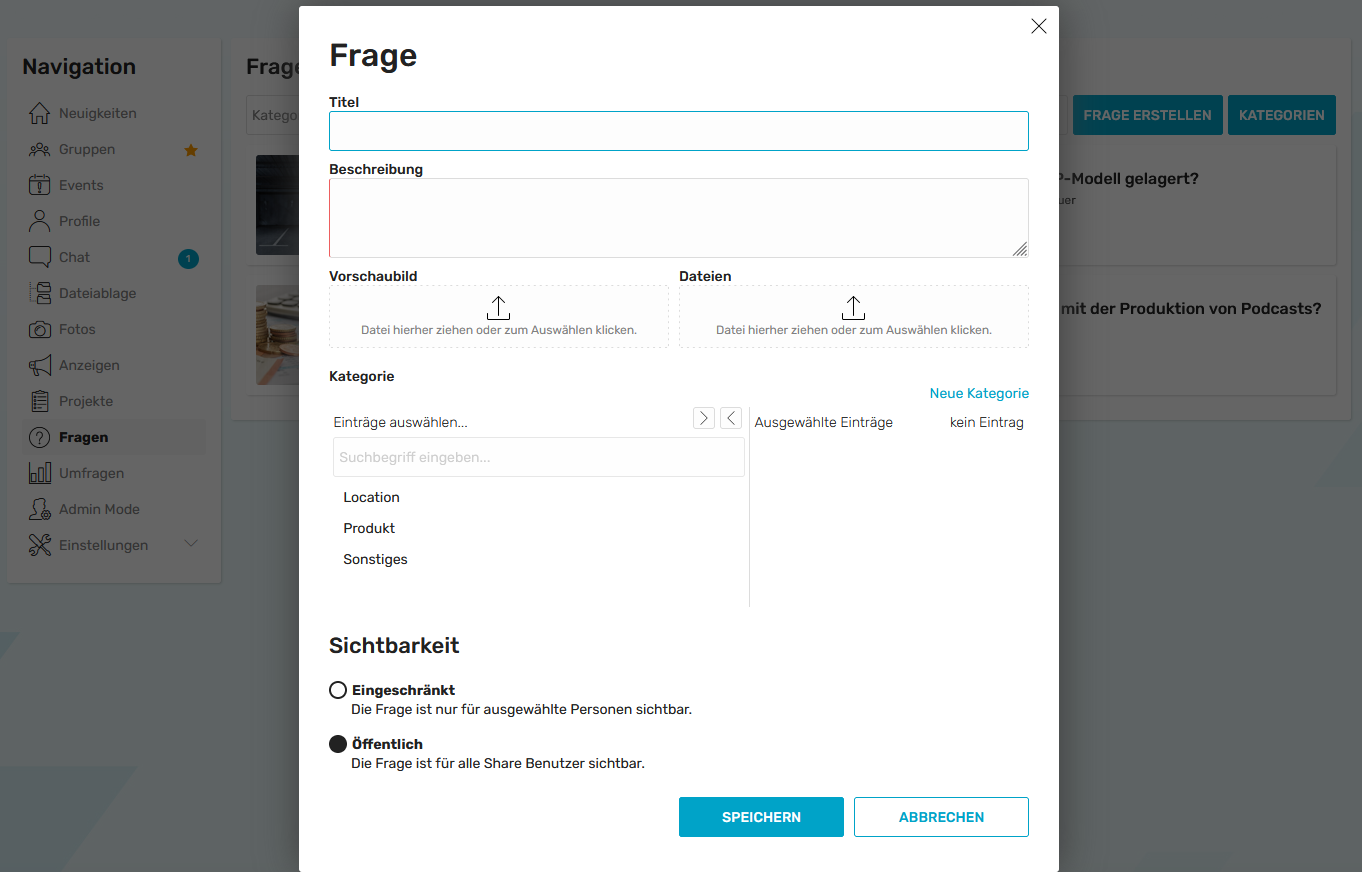Viewport: 1362px width, 872px height.
Task: Click the Umfragen bar chart icon
Action: 39,473
